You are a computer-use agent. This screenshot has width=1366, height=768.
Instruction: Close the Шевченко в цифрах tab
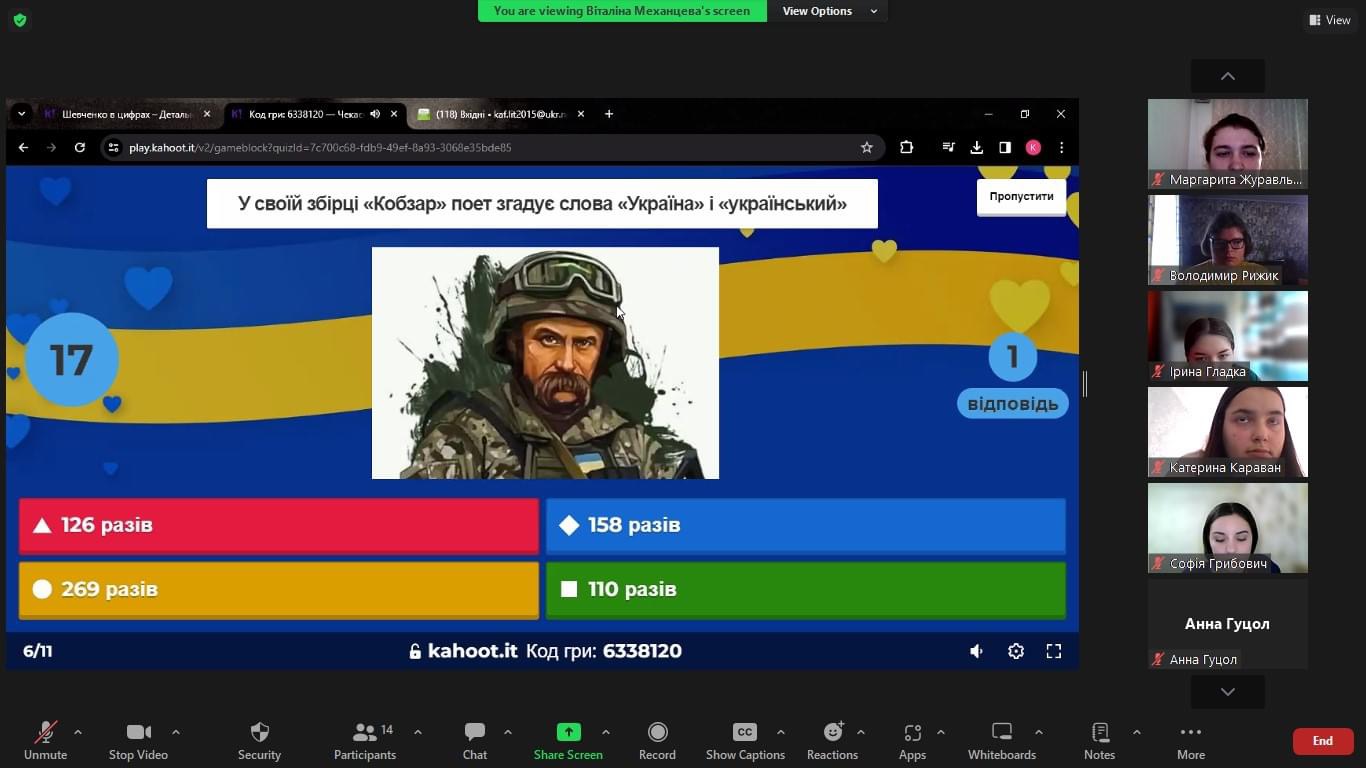[207, 114]
